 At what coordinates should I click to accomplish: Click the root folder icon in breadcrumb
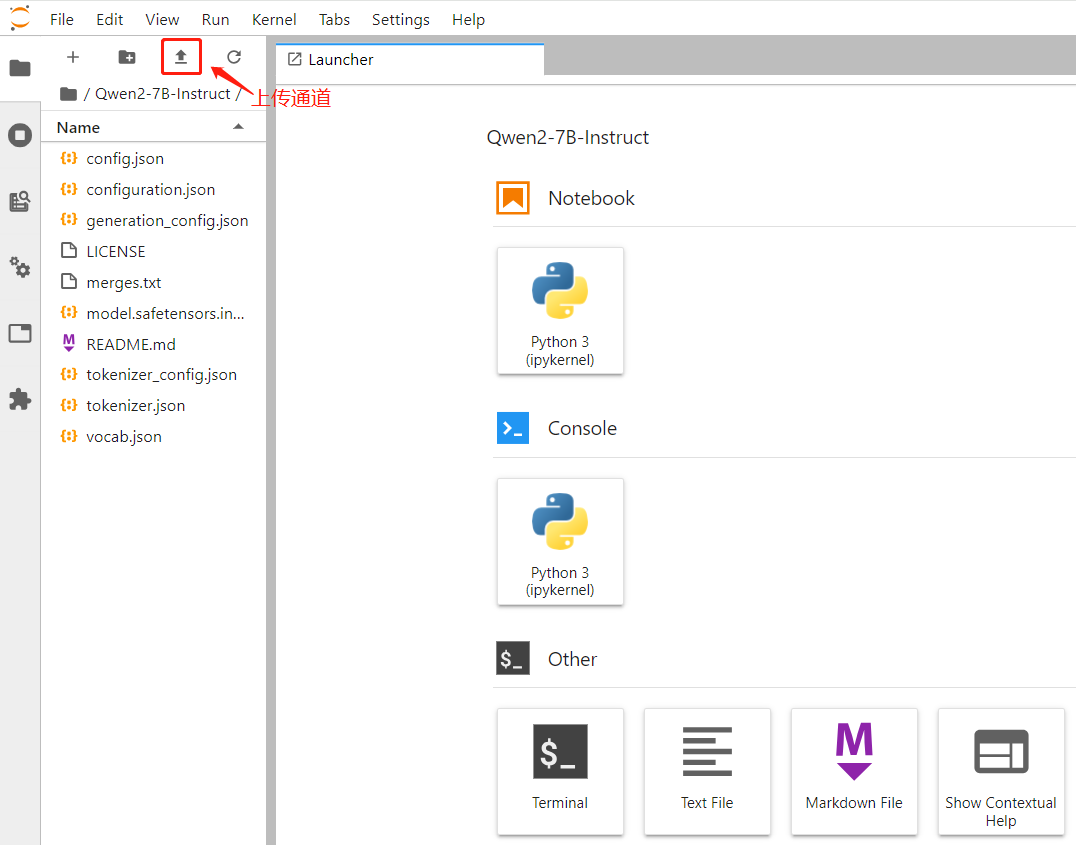tap(68, 94)
